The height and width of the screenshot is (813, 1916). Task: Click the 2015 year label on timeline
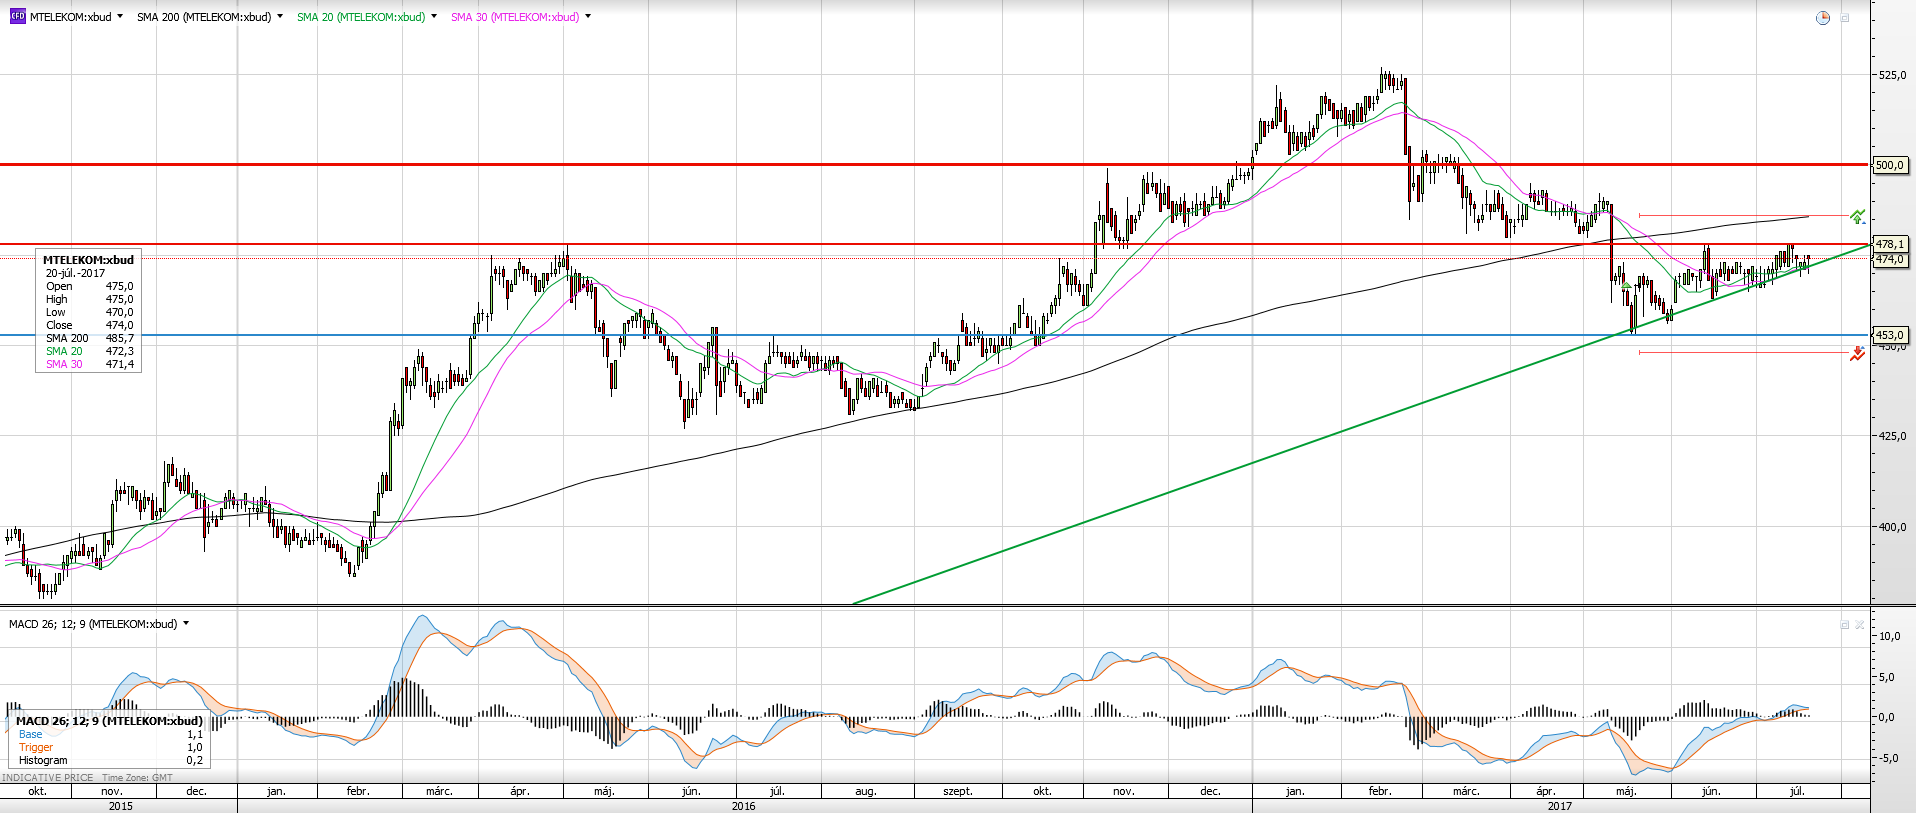120,806
